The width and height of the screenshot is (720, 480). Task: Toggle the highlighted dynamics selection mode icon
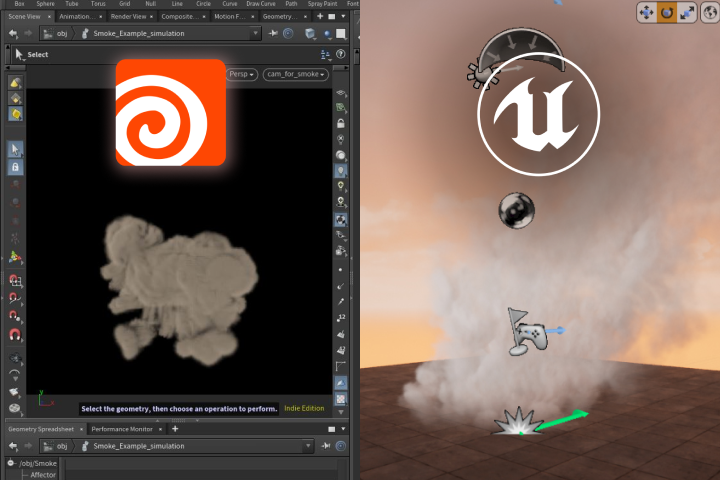click(x=15, y=114)
